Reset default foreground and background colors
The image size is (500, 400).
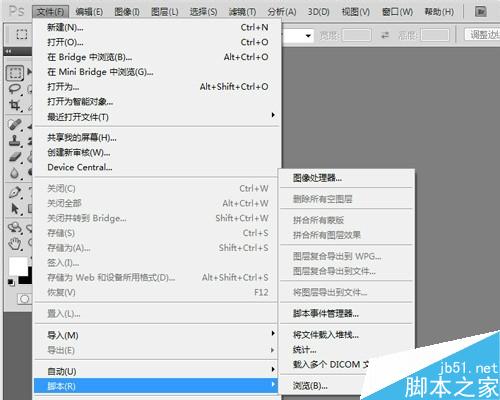tap(11, 283)
